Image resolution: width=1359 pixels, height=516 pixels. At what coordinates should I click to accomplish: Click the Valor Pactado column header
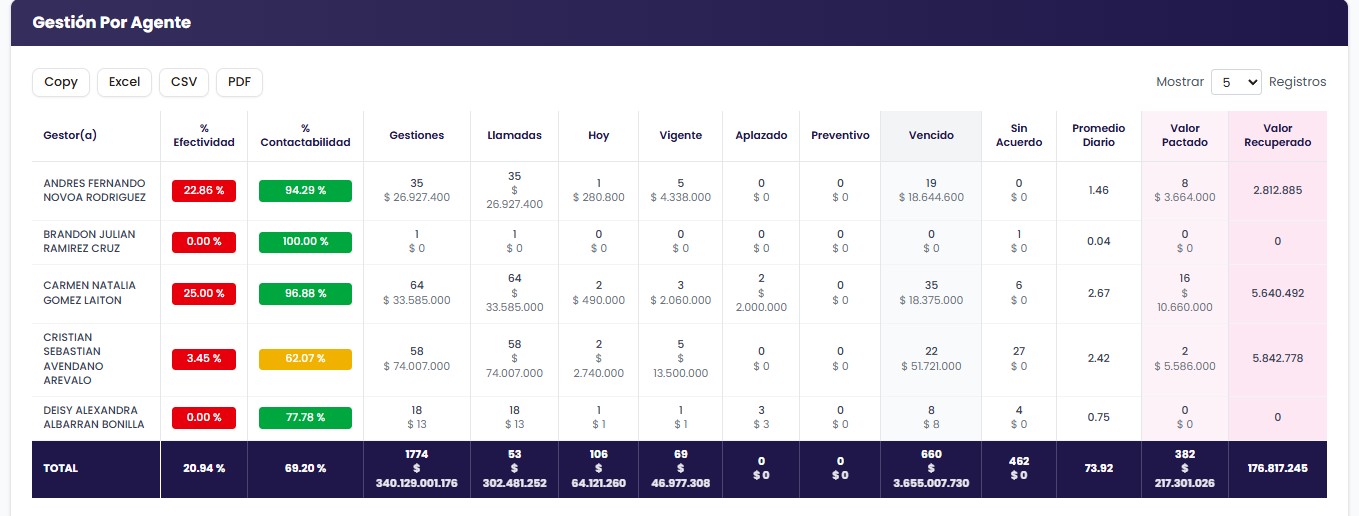click(1184, 135)
